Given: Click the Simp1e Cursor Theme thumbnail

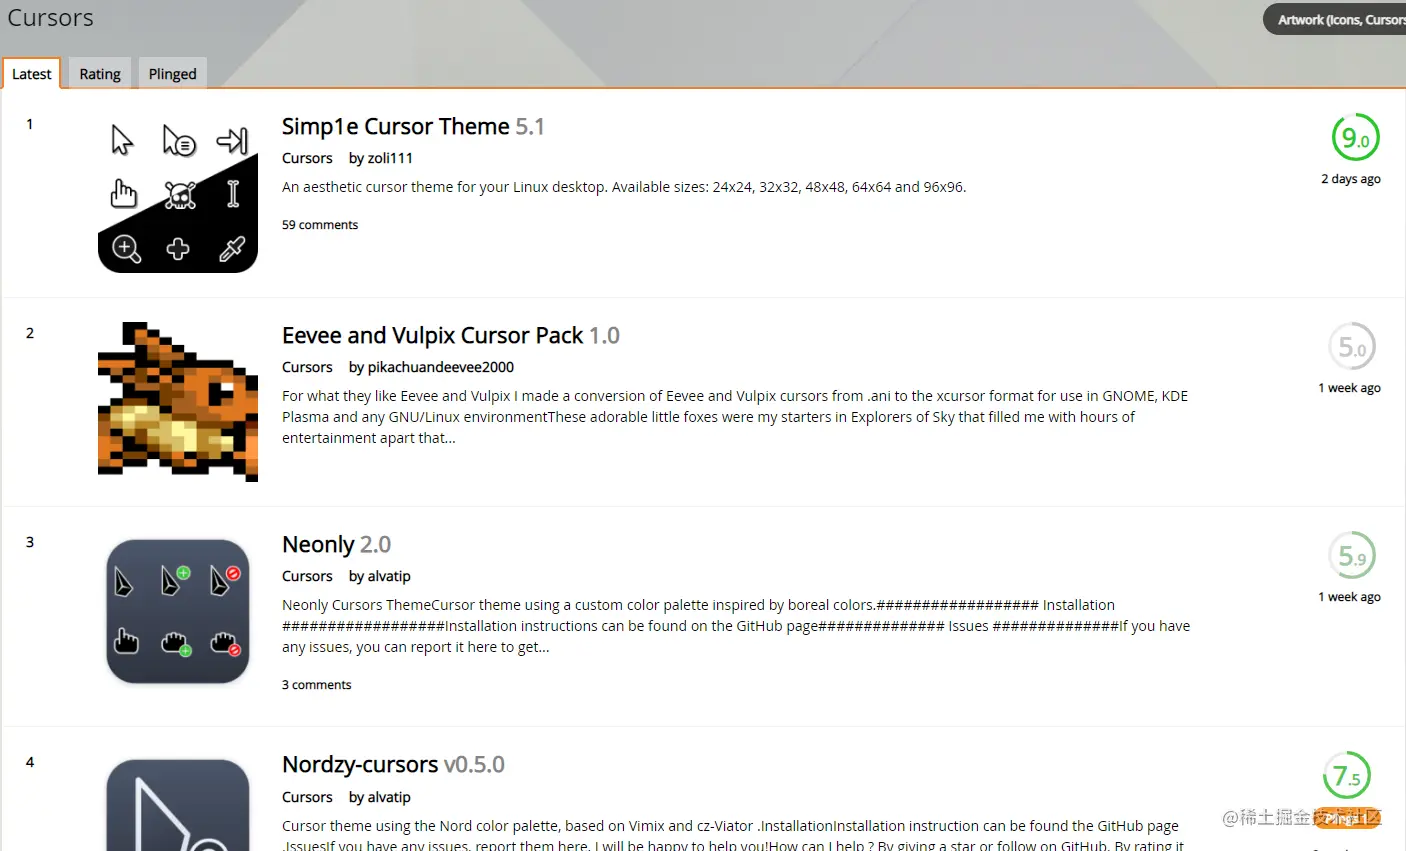Looking at the screenshot, I should click(x=178, y=193).
